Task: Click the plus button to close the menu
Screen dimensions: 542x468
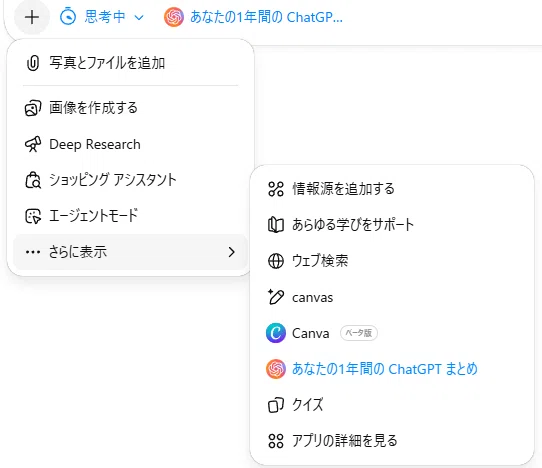Action: click(x=32, y=17)
